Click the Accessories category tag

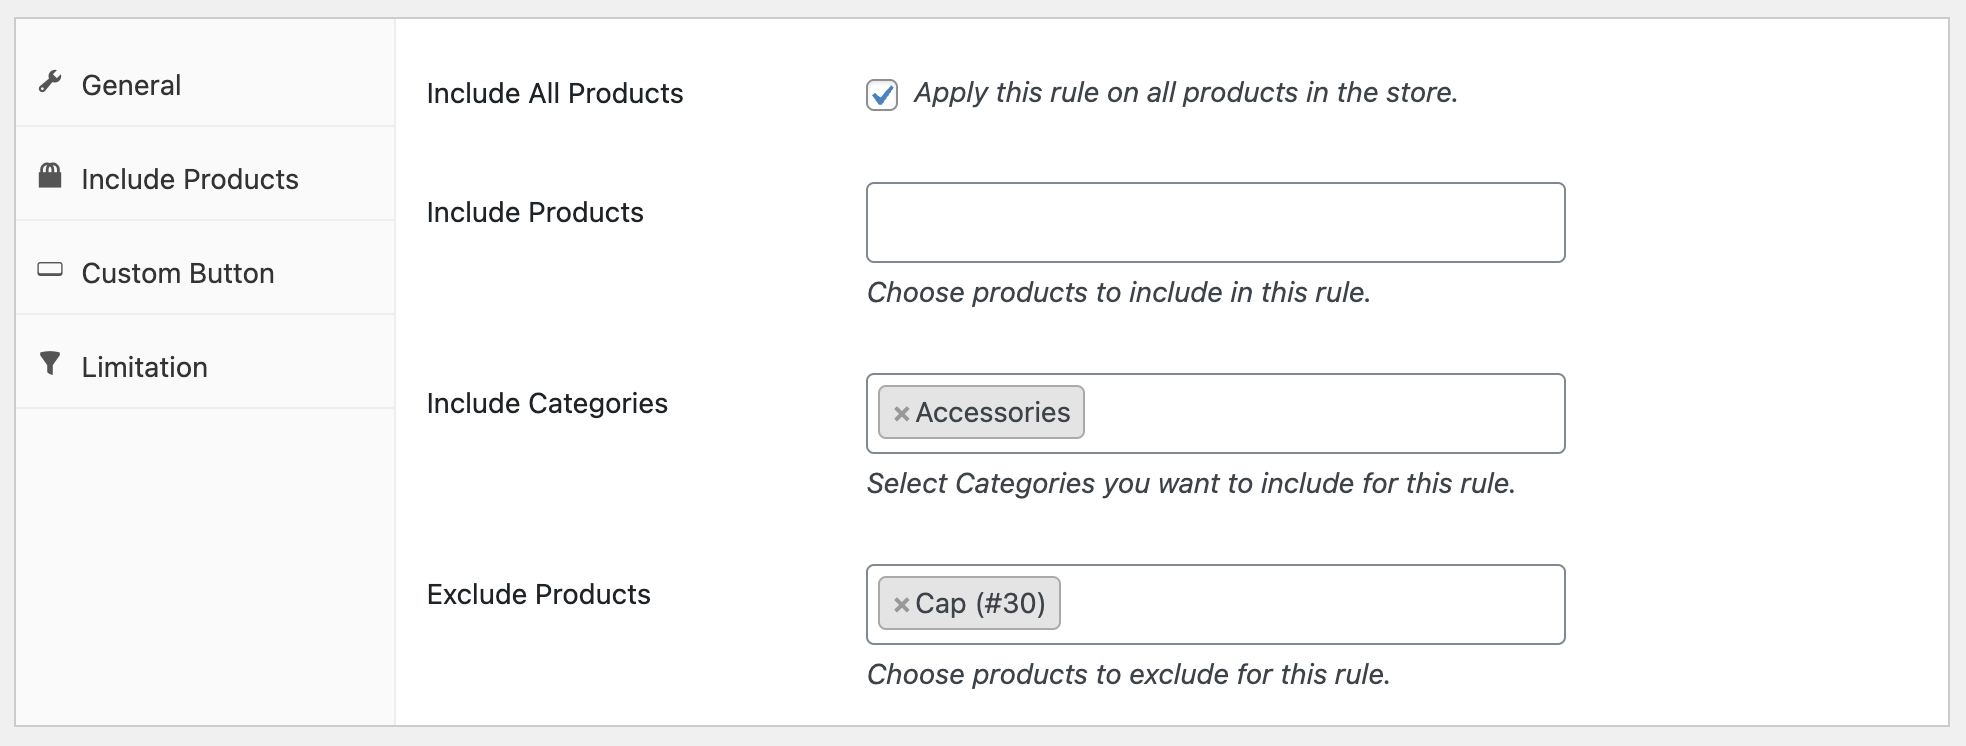pyautogui.click(x=992, y=412)
